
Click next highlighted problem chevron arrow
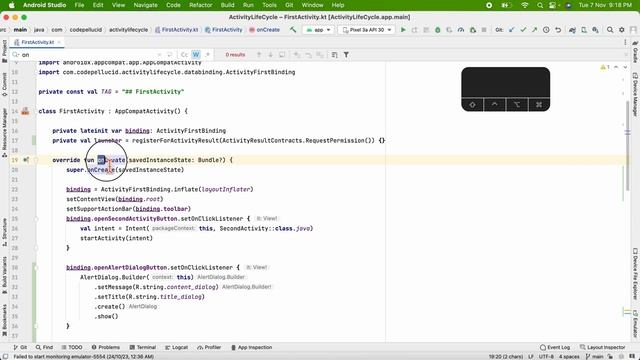625,67
